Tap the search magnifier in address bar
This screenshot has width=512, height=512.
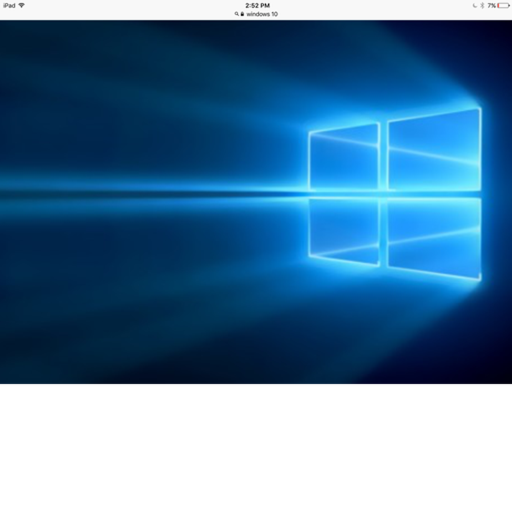236,14
